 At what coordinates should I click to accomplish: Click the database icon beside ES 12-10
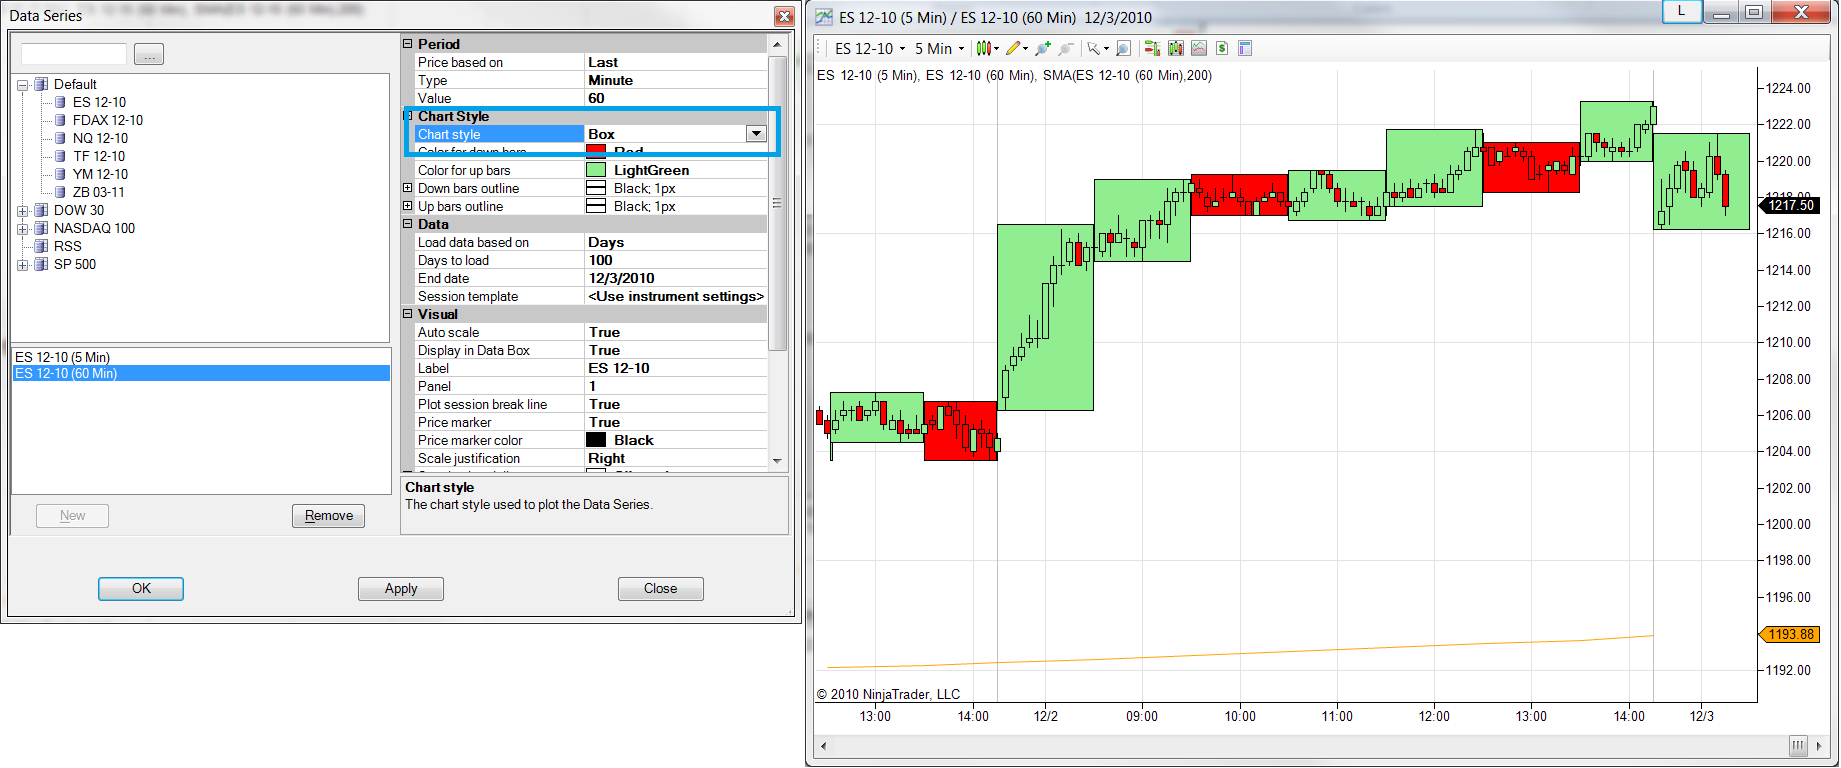(x=60, y=102)
